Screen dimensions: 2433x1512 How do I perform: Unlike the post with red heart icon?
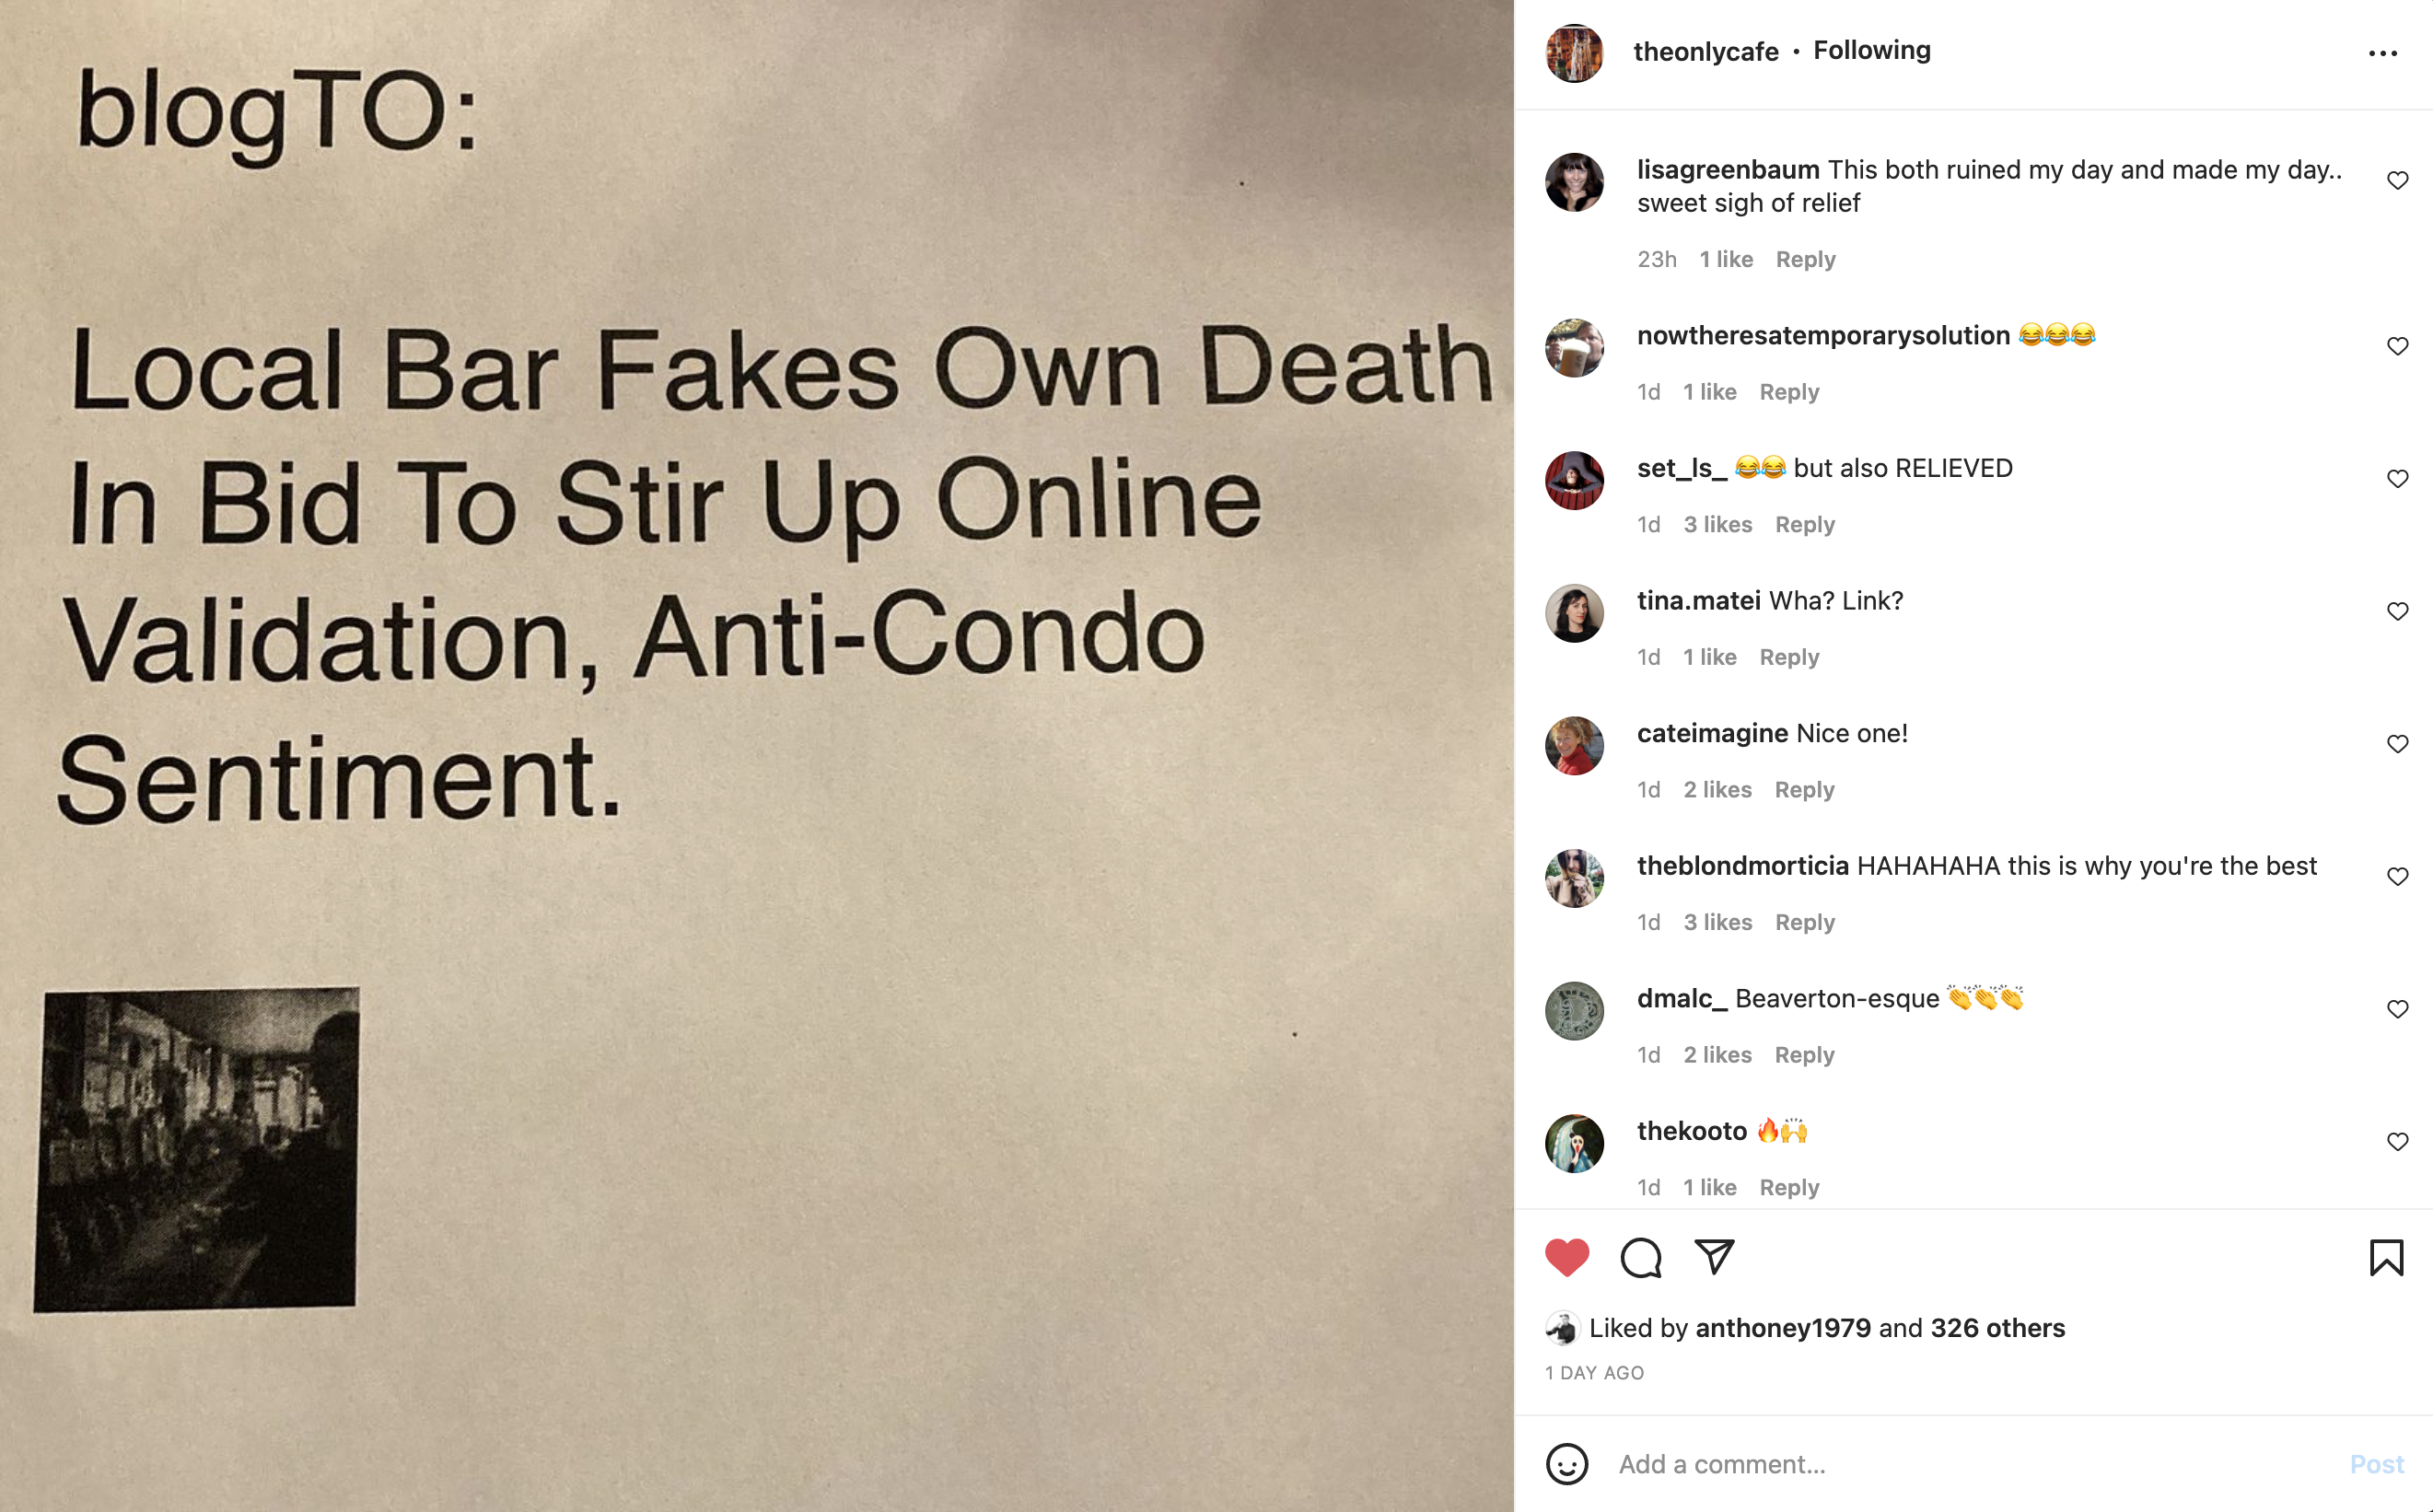(x=1567, y=1258)
